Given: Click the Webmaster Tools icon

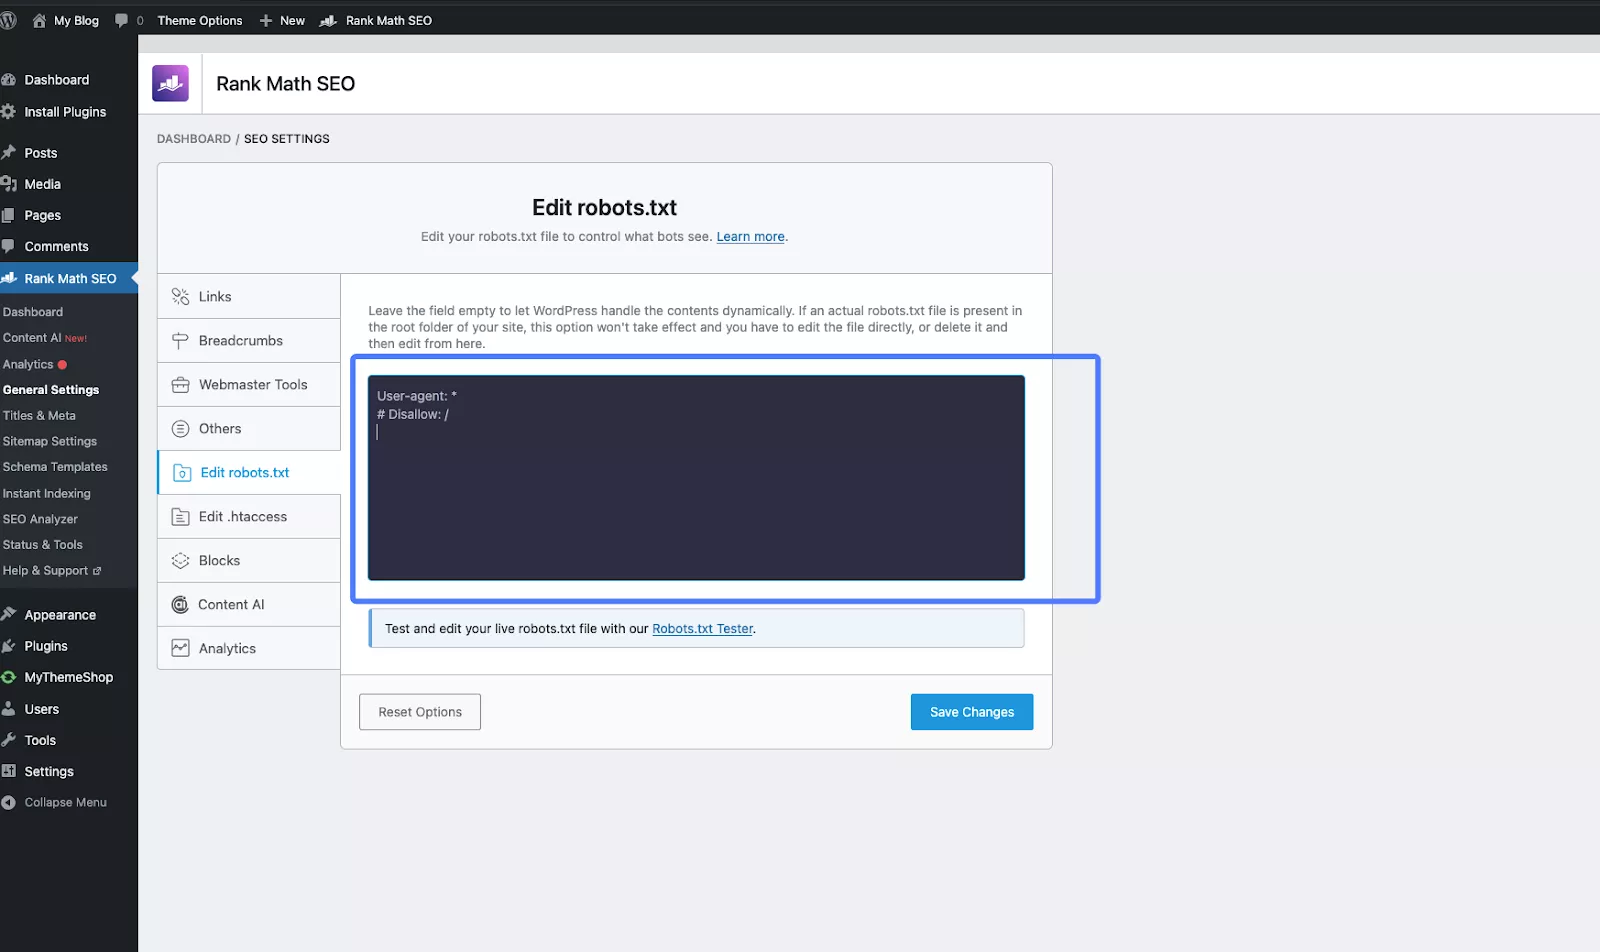Looking at the screenshot, I should point(181,384).
